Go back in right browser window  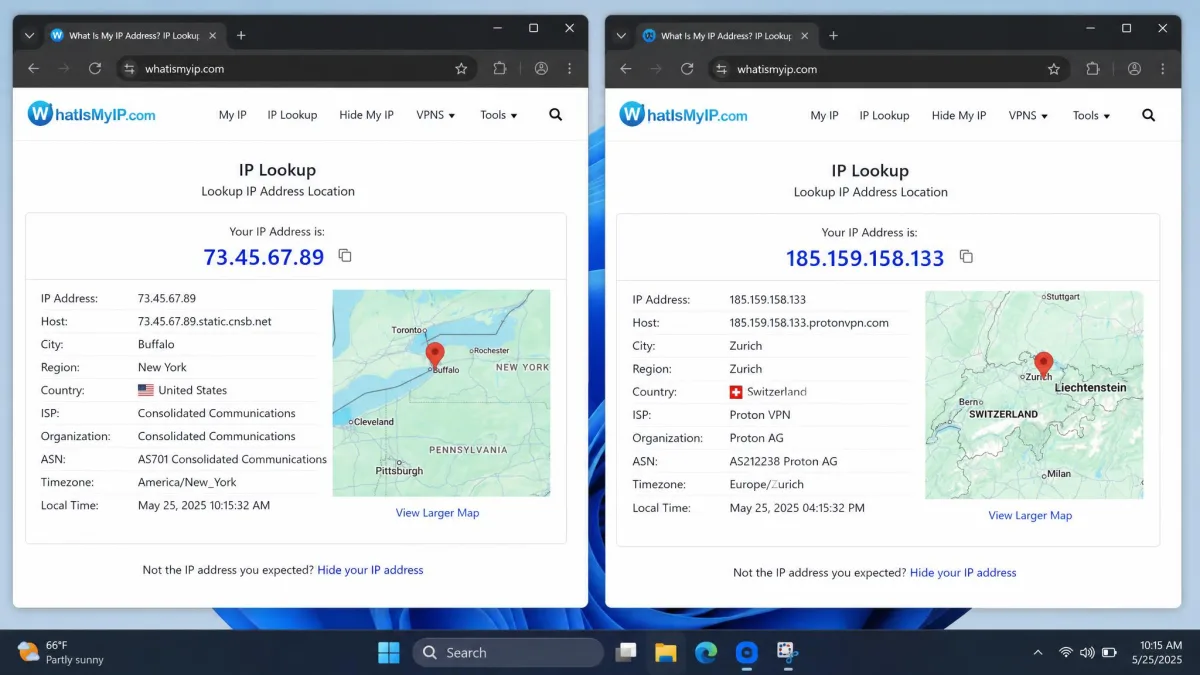[x=626, y=69]
